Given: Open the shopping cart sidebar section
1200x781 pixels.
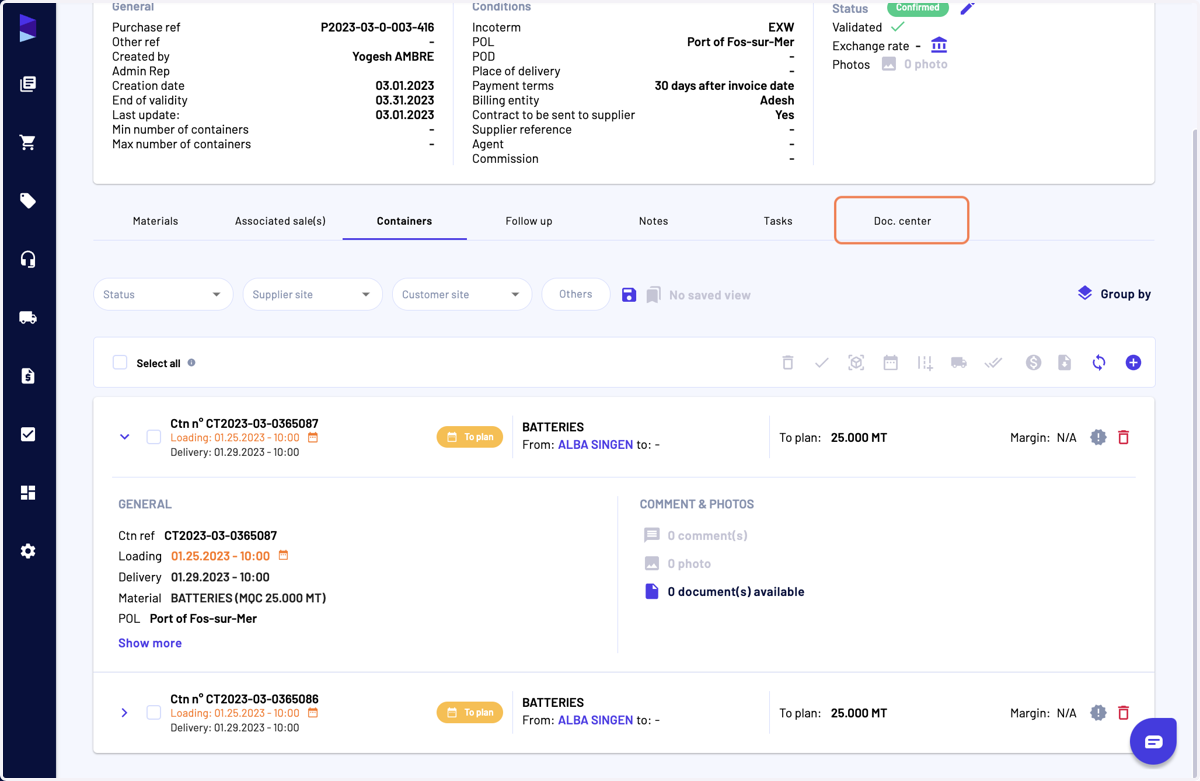Looking at the screenshot, I should tap(28, 142).
